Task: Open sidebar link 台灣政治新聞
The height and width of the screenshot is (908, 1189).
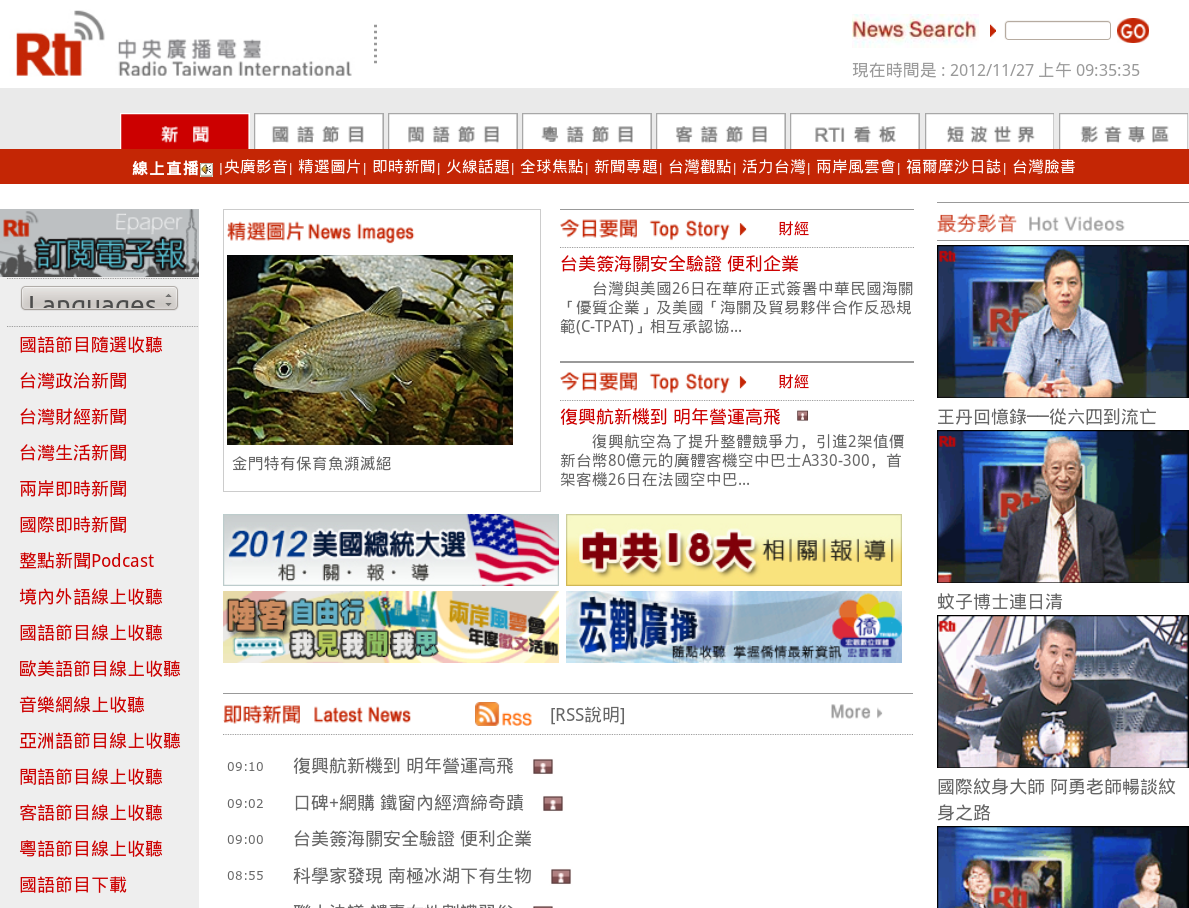Action: pos(74,381)
